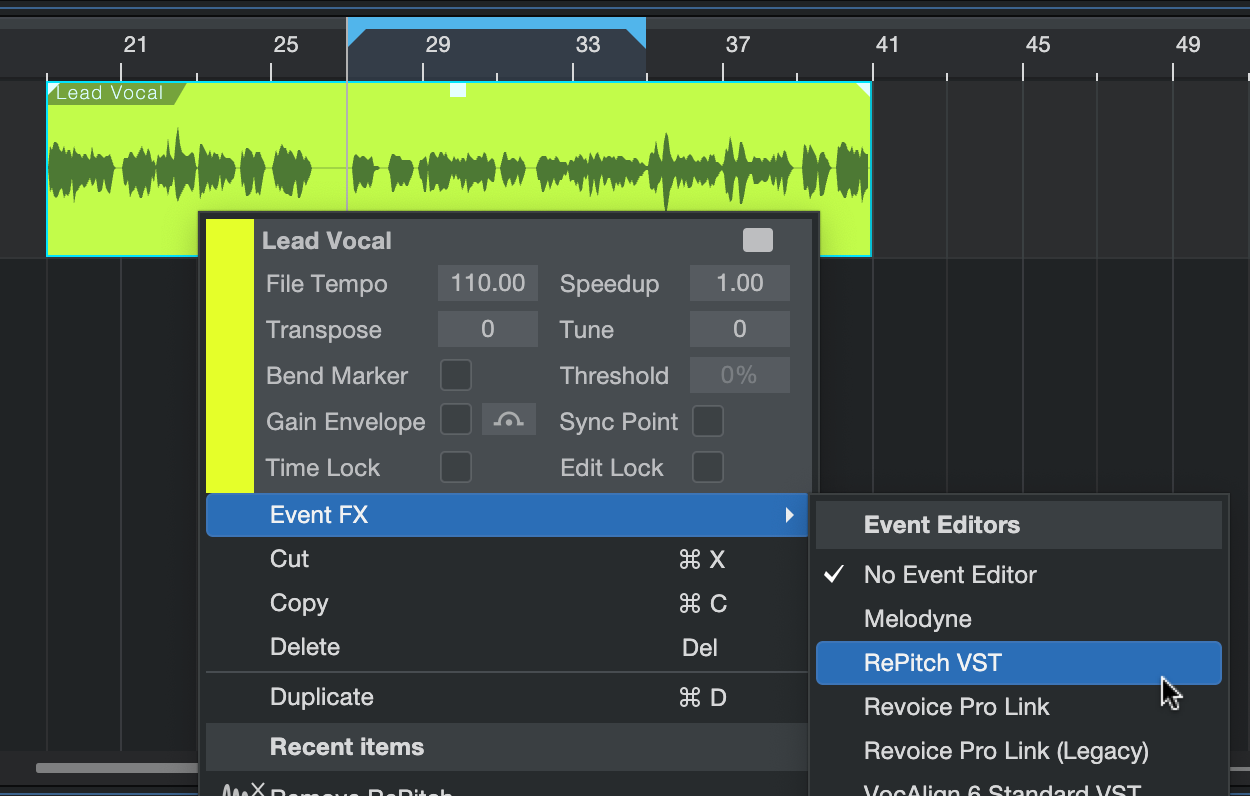Viewport: 1250px width, 796px height.
Task: Toggle the Sync Point checkbox
Action: point(708,421)
